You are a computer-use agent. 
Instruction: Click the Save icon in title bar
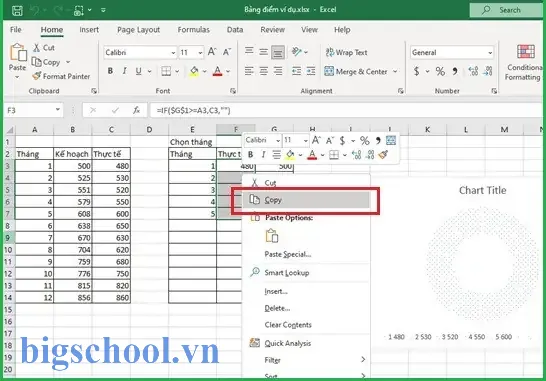click(x=17, y=10)
